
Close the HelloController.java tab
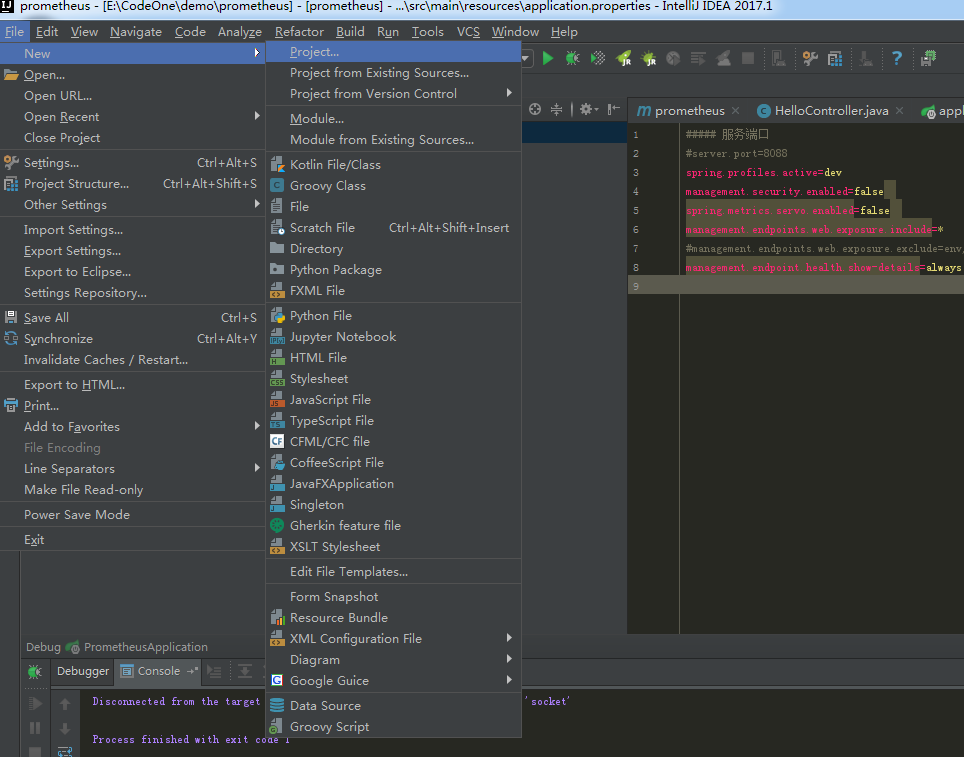click(899, 111)
